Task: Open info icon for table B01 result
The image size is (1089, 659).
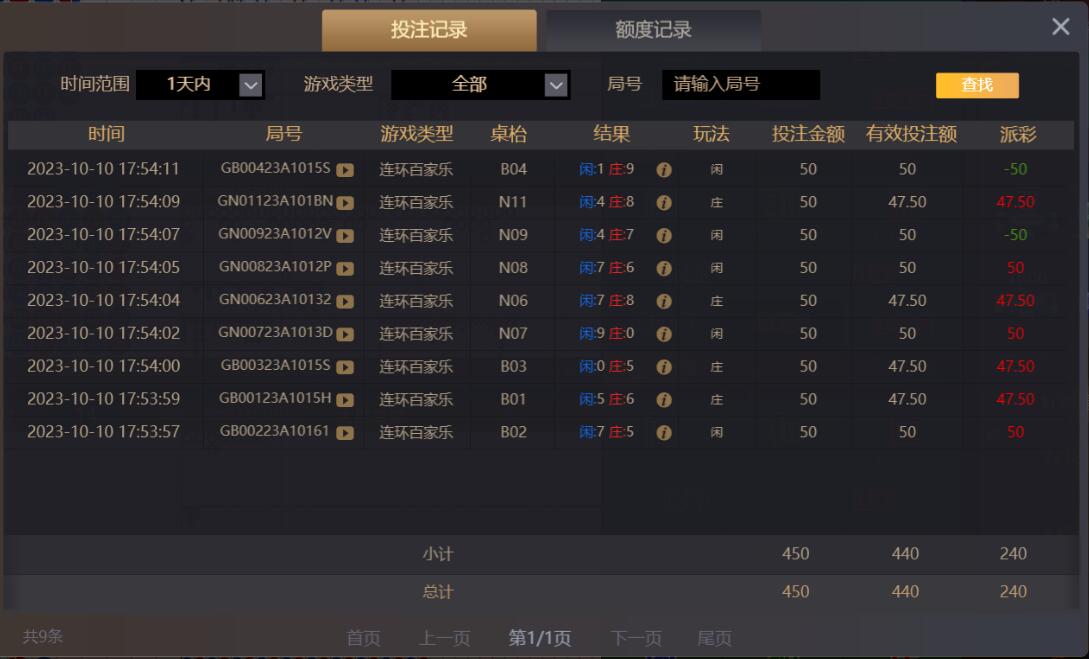Action: click(x=664, y=400)
